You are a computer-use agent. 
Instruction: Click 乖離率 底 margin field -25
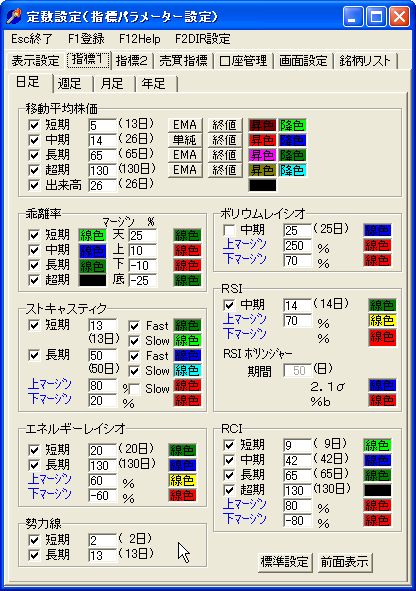point(142,280)
